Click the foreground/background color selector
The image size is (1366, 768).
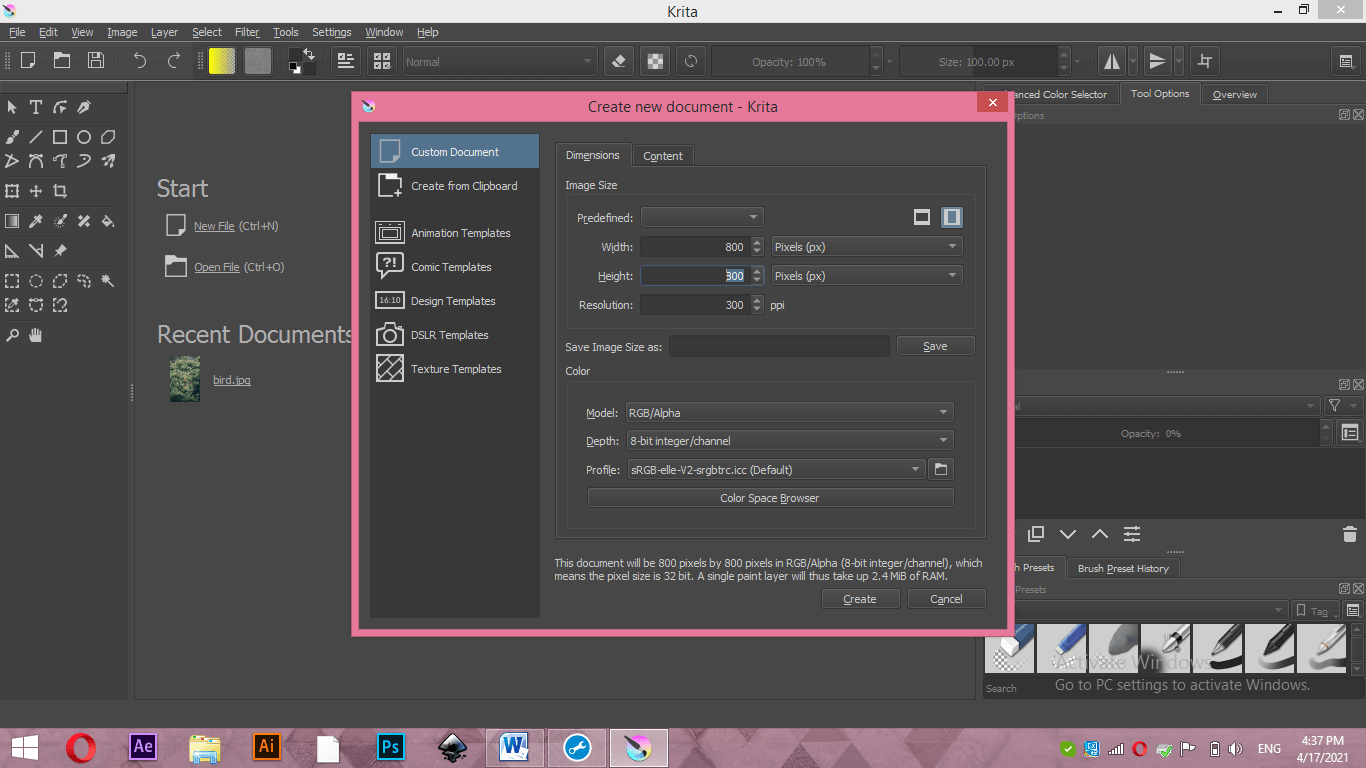301,61
